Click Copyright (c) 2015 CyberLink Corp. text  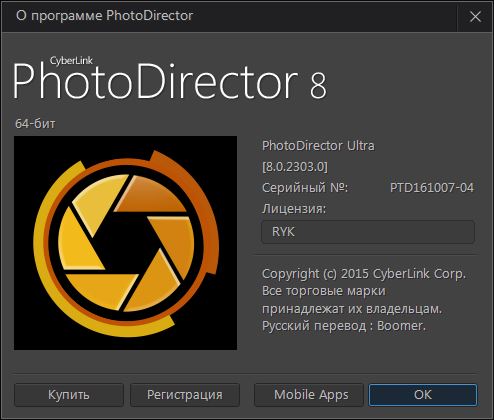(364, 274)
